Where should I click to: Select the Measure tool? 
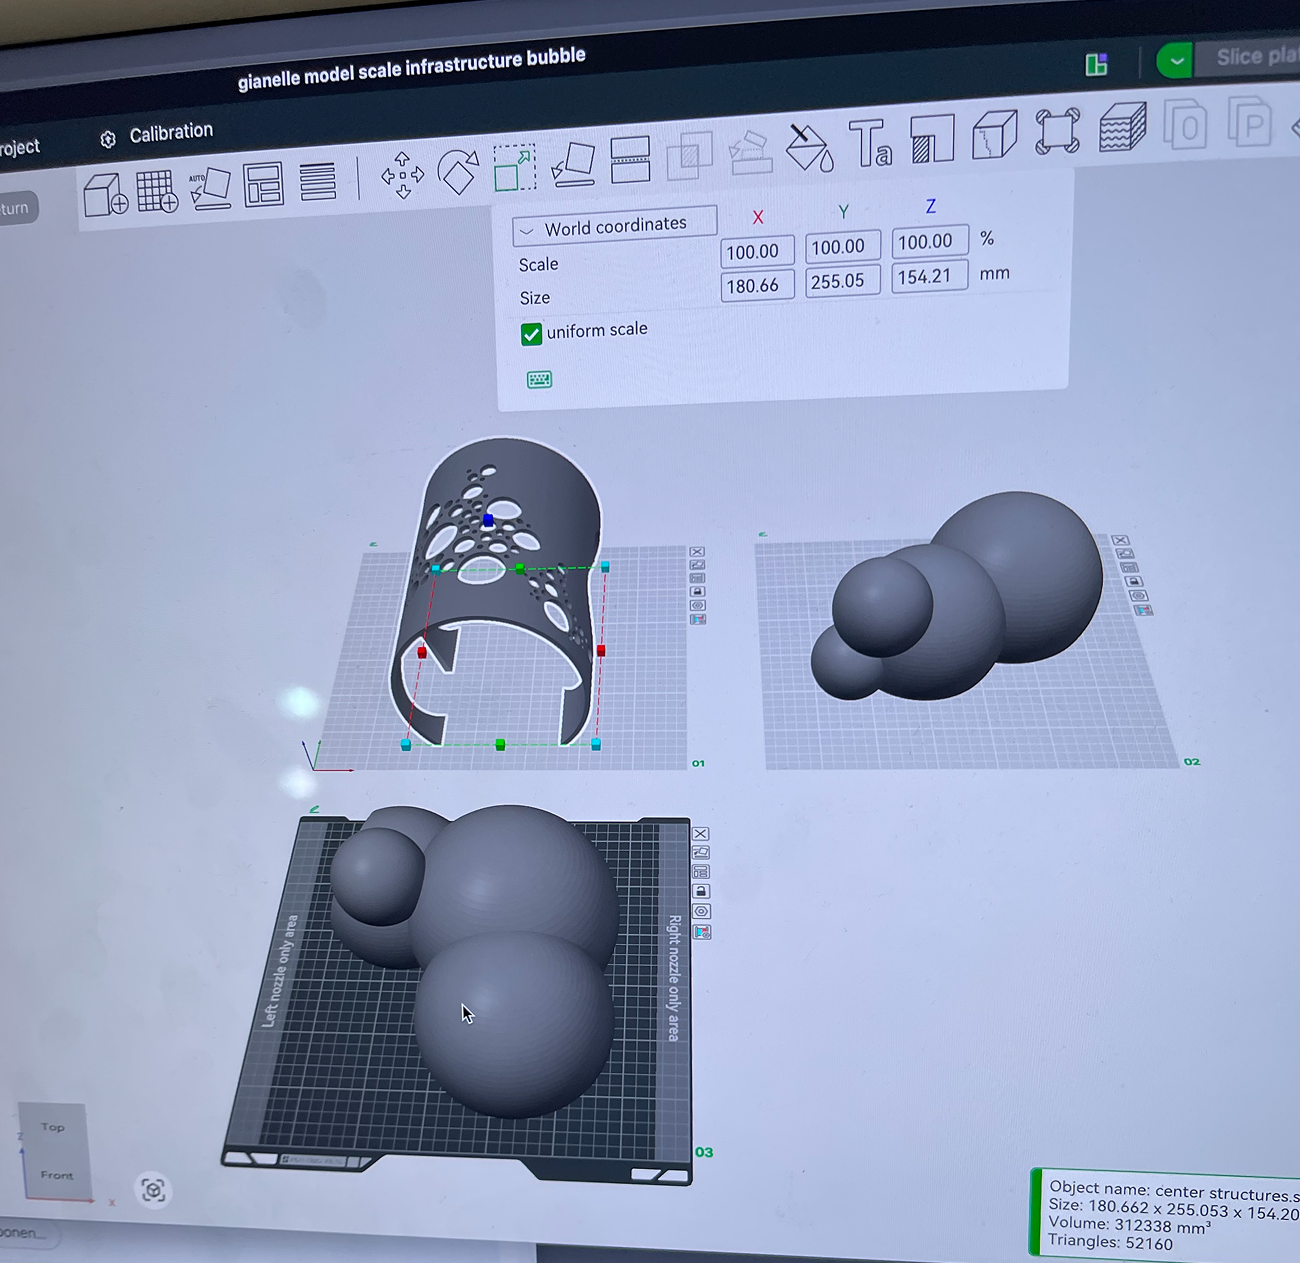pyautogui.click(x=994, y=134)
